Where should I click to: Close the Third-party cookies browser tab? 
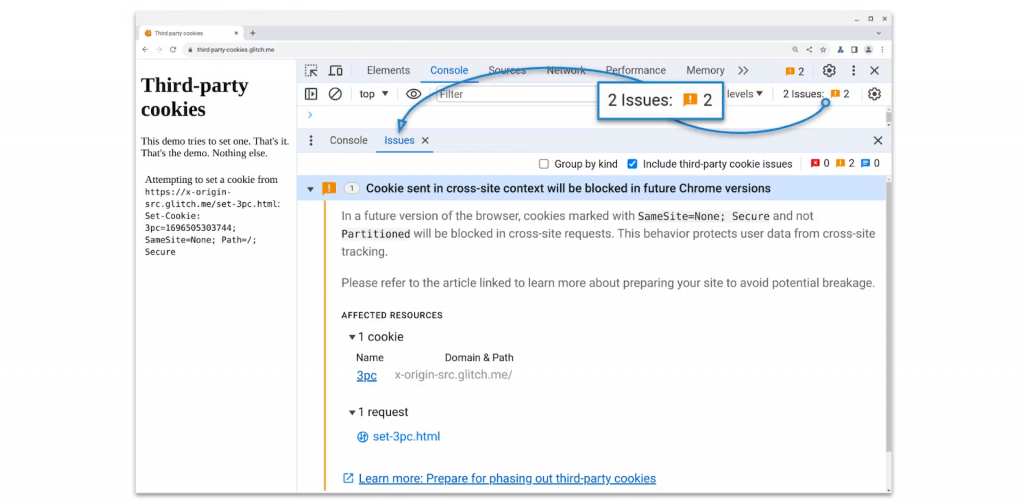[x=236, y=33]
